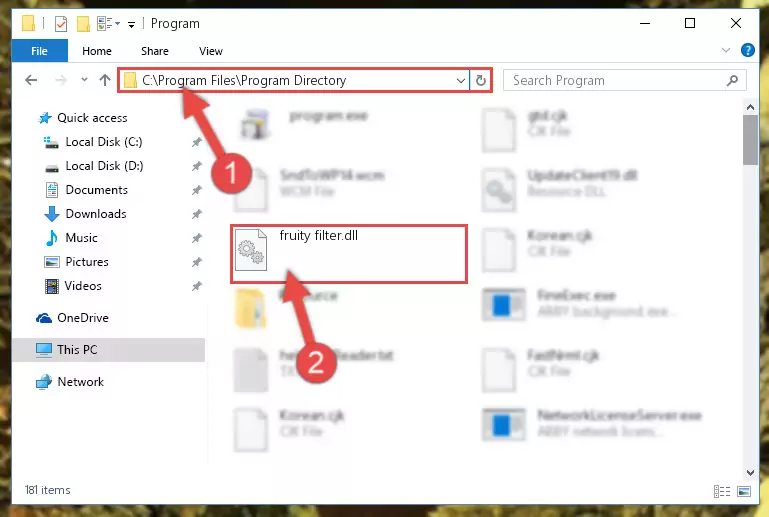Open the recent locations dropdown arrow
This screenshot has width=769, height=517.
(84, 79)
